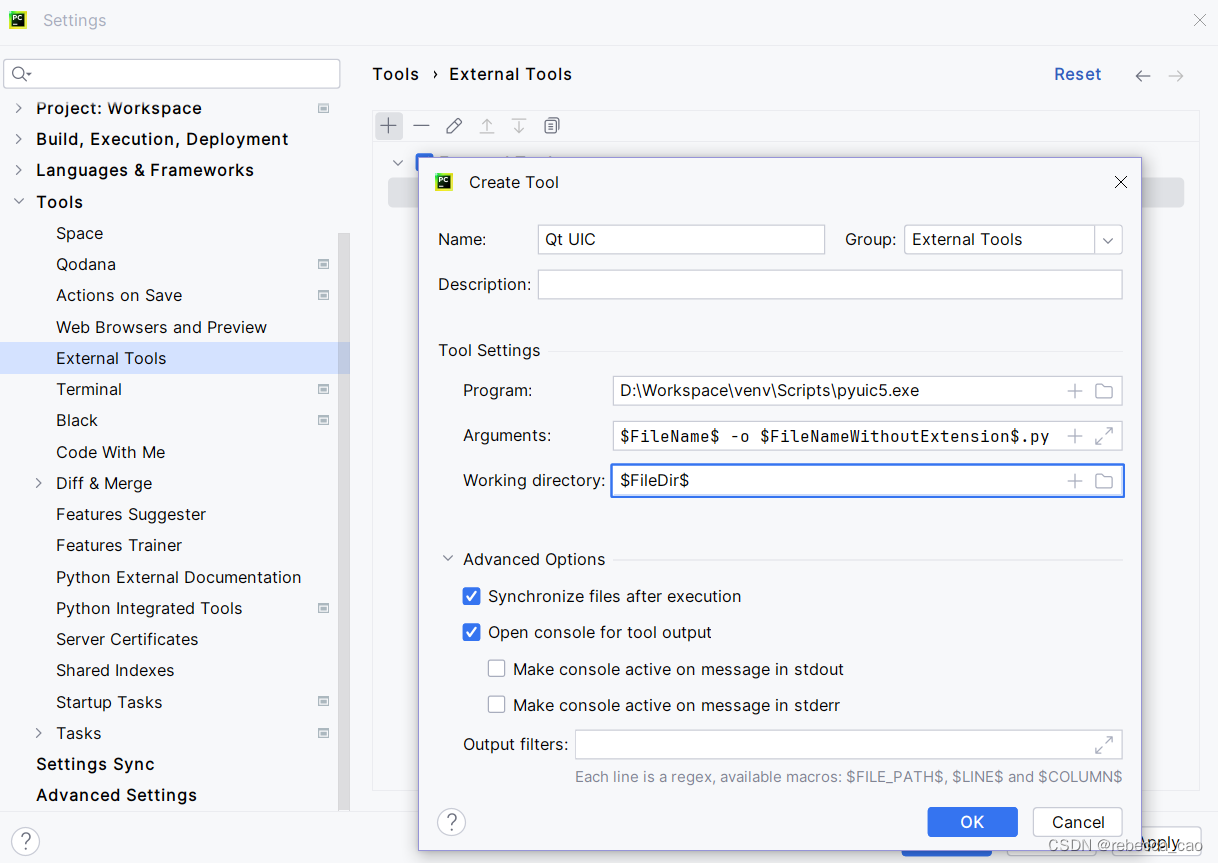This screenshot has width=1218, height=863.
Task: Remove the selected external tool
Action: click(x=421, y=125)
